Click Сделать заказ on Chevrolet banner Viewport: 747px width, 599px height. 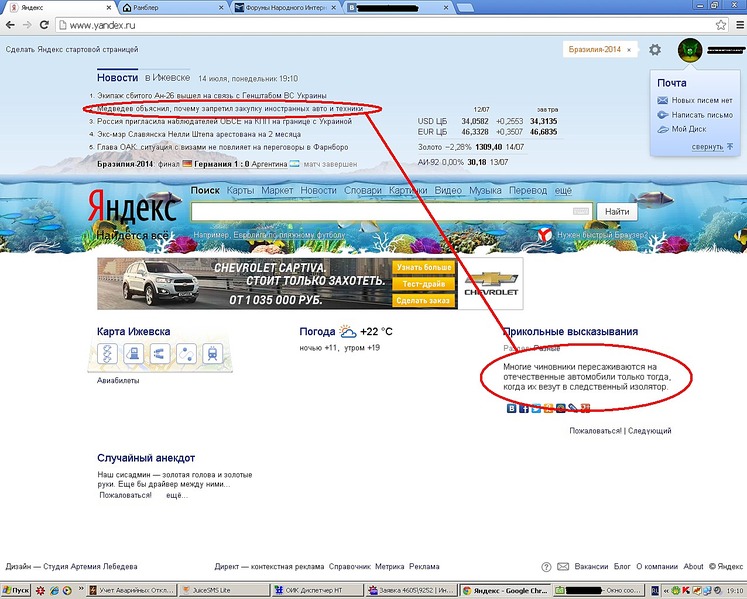pos(424,301)
